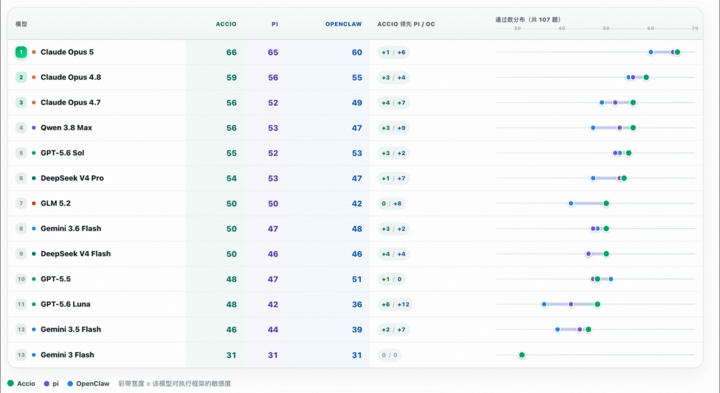720x393 pixels.
Task: Click the green Accio legend dot
Action: pos(11,383)
